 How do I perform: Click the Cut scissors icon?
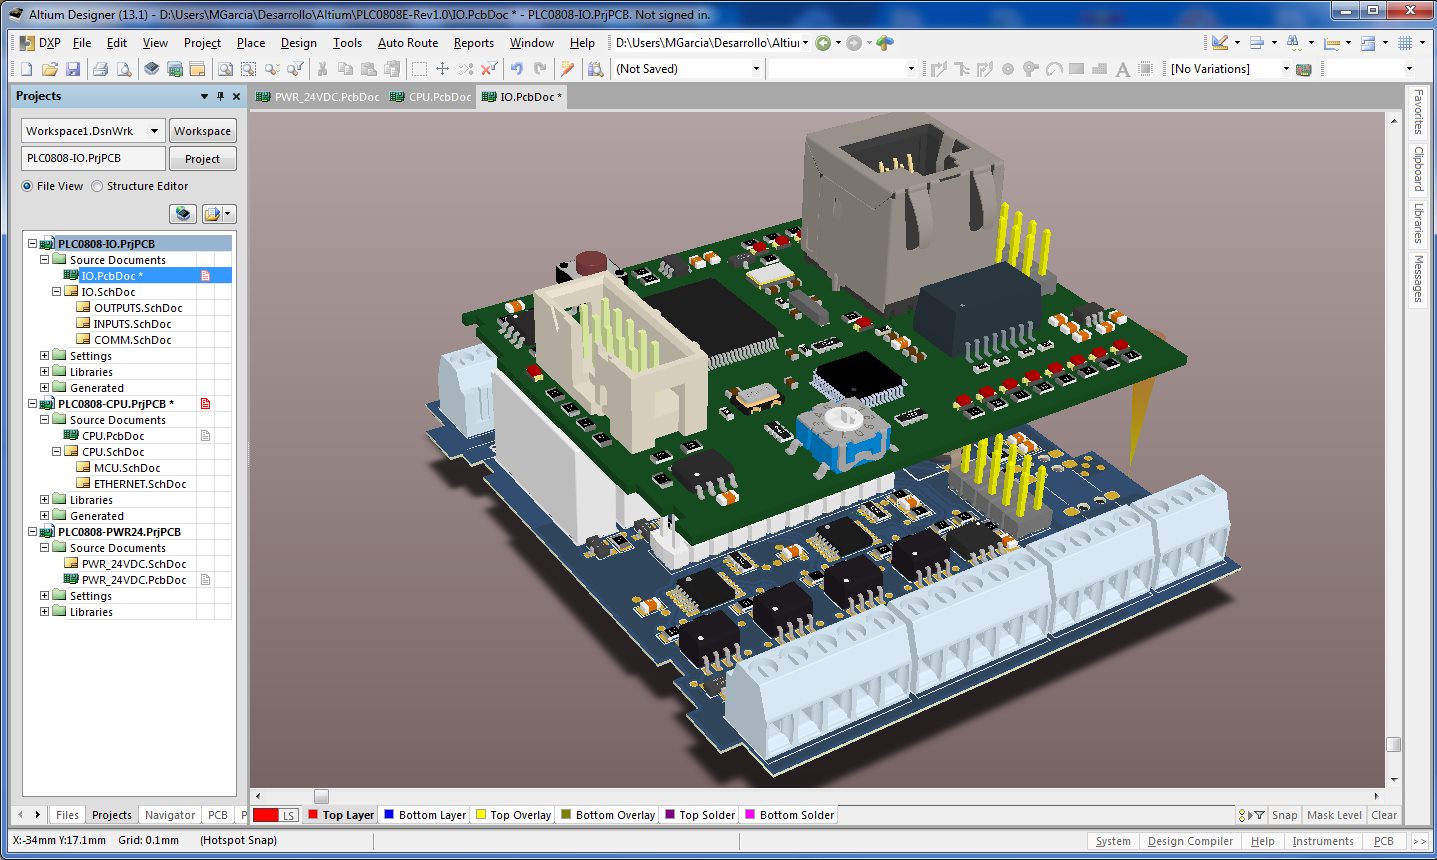tap(322, 69)
